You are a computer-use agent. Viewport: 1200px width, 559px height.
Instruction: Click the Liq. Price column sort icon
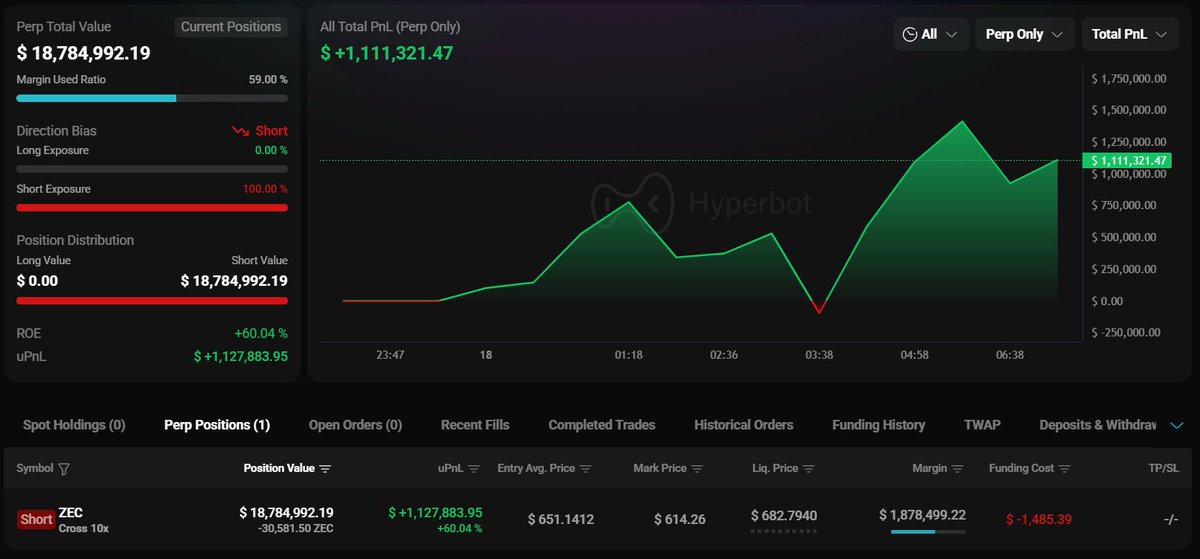[808, 469]
